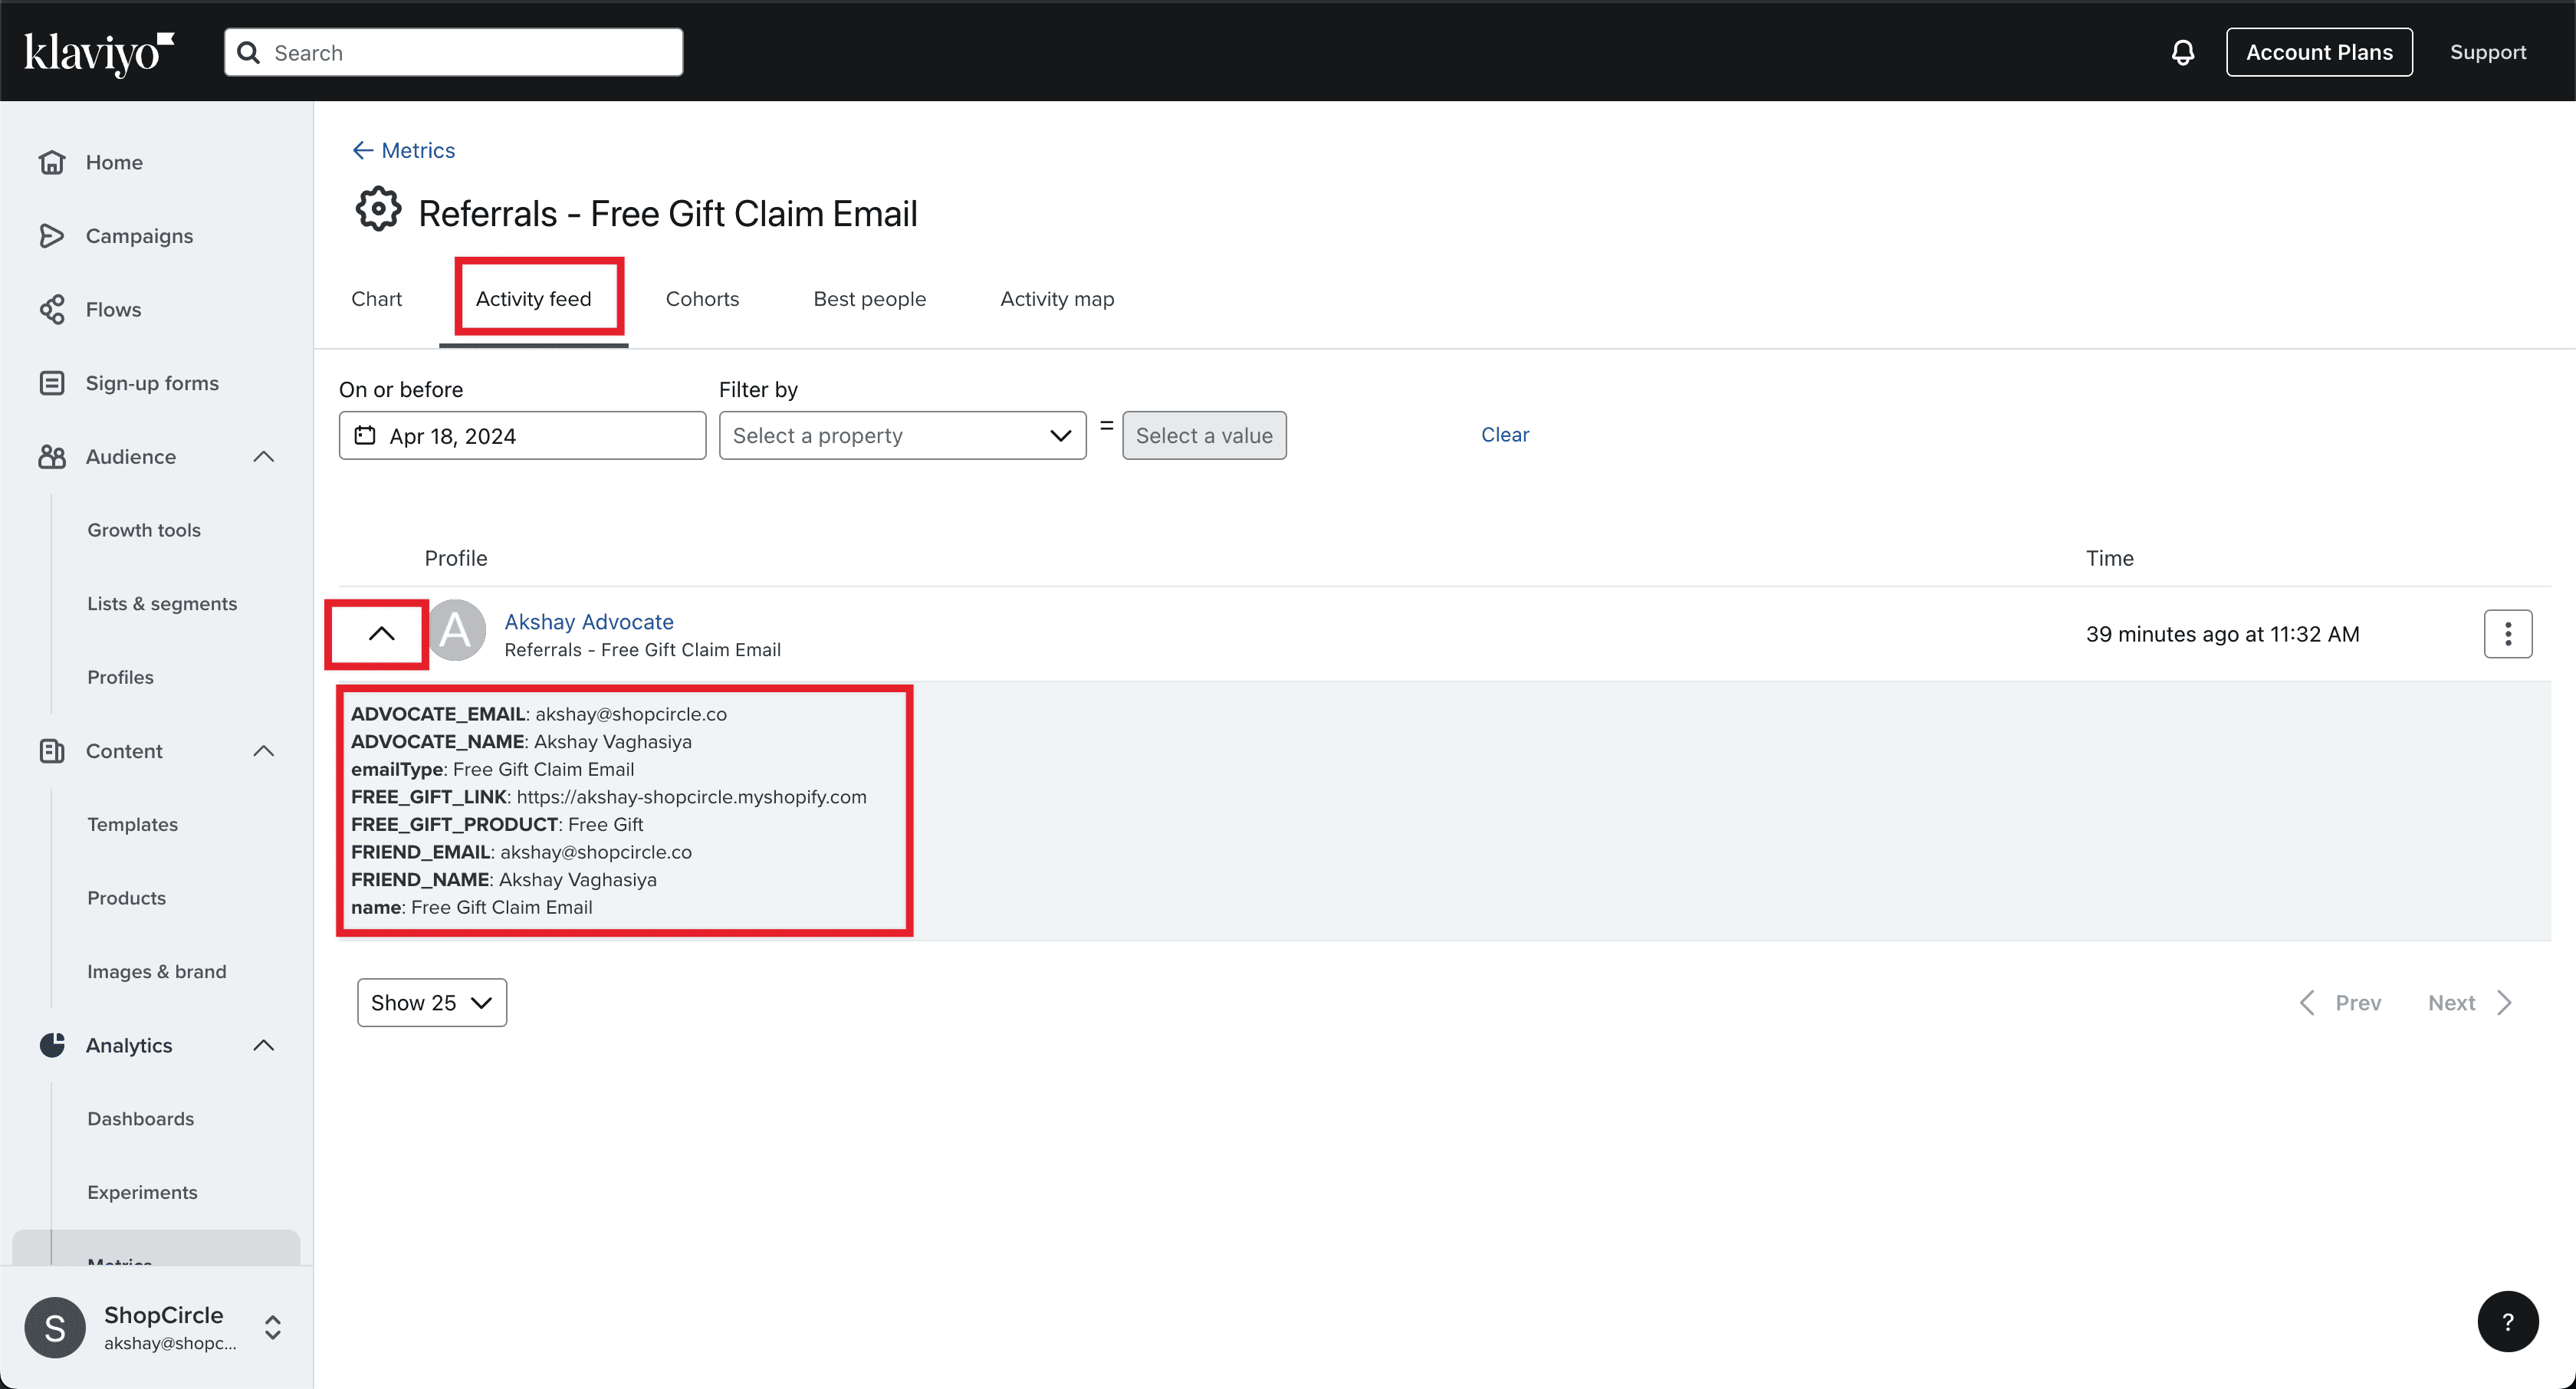
Task: Click the notification bell icon
Action: point(2182,52)
